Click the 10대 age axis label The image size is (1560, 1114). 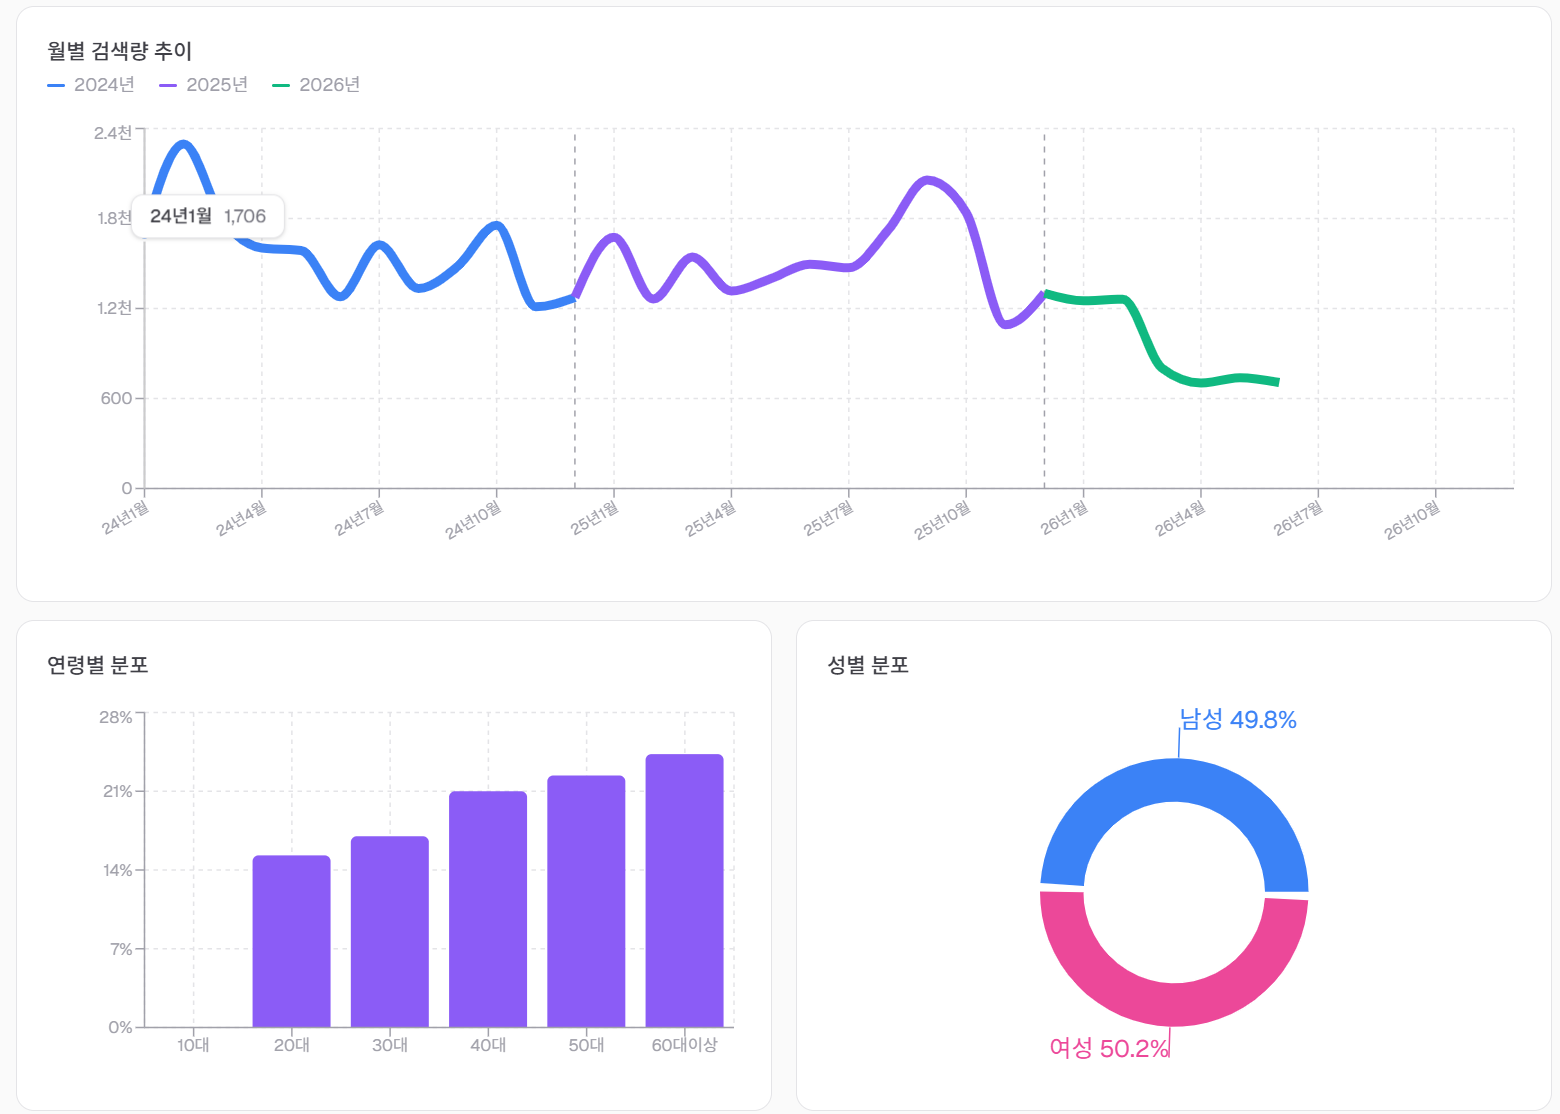193,1045
